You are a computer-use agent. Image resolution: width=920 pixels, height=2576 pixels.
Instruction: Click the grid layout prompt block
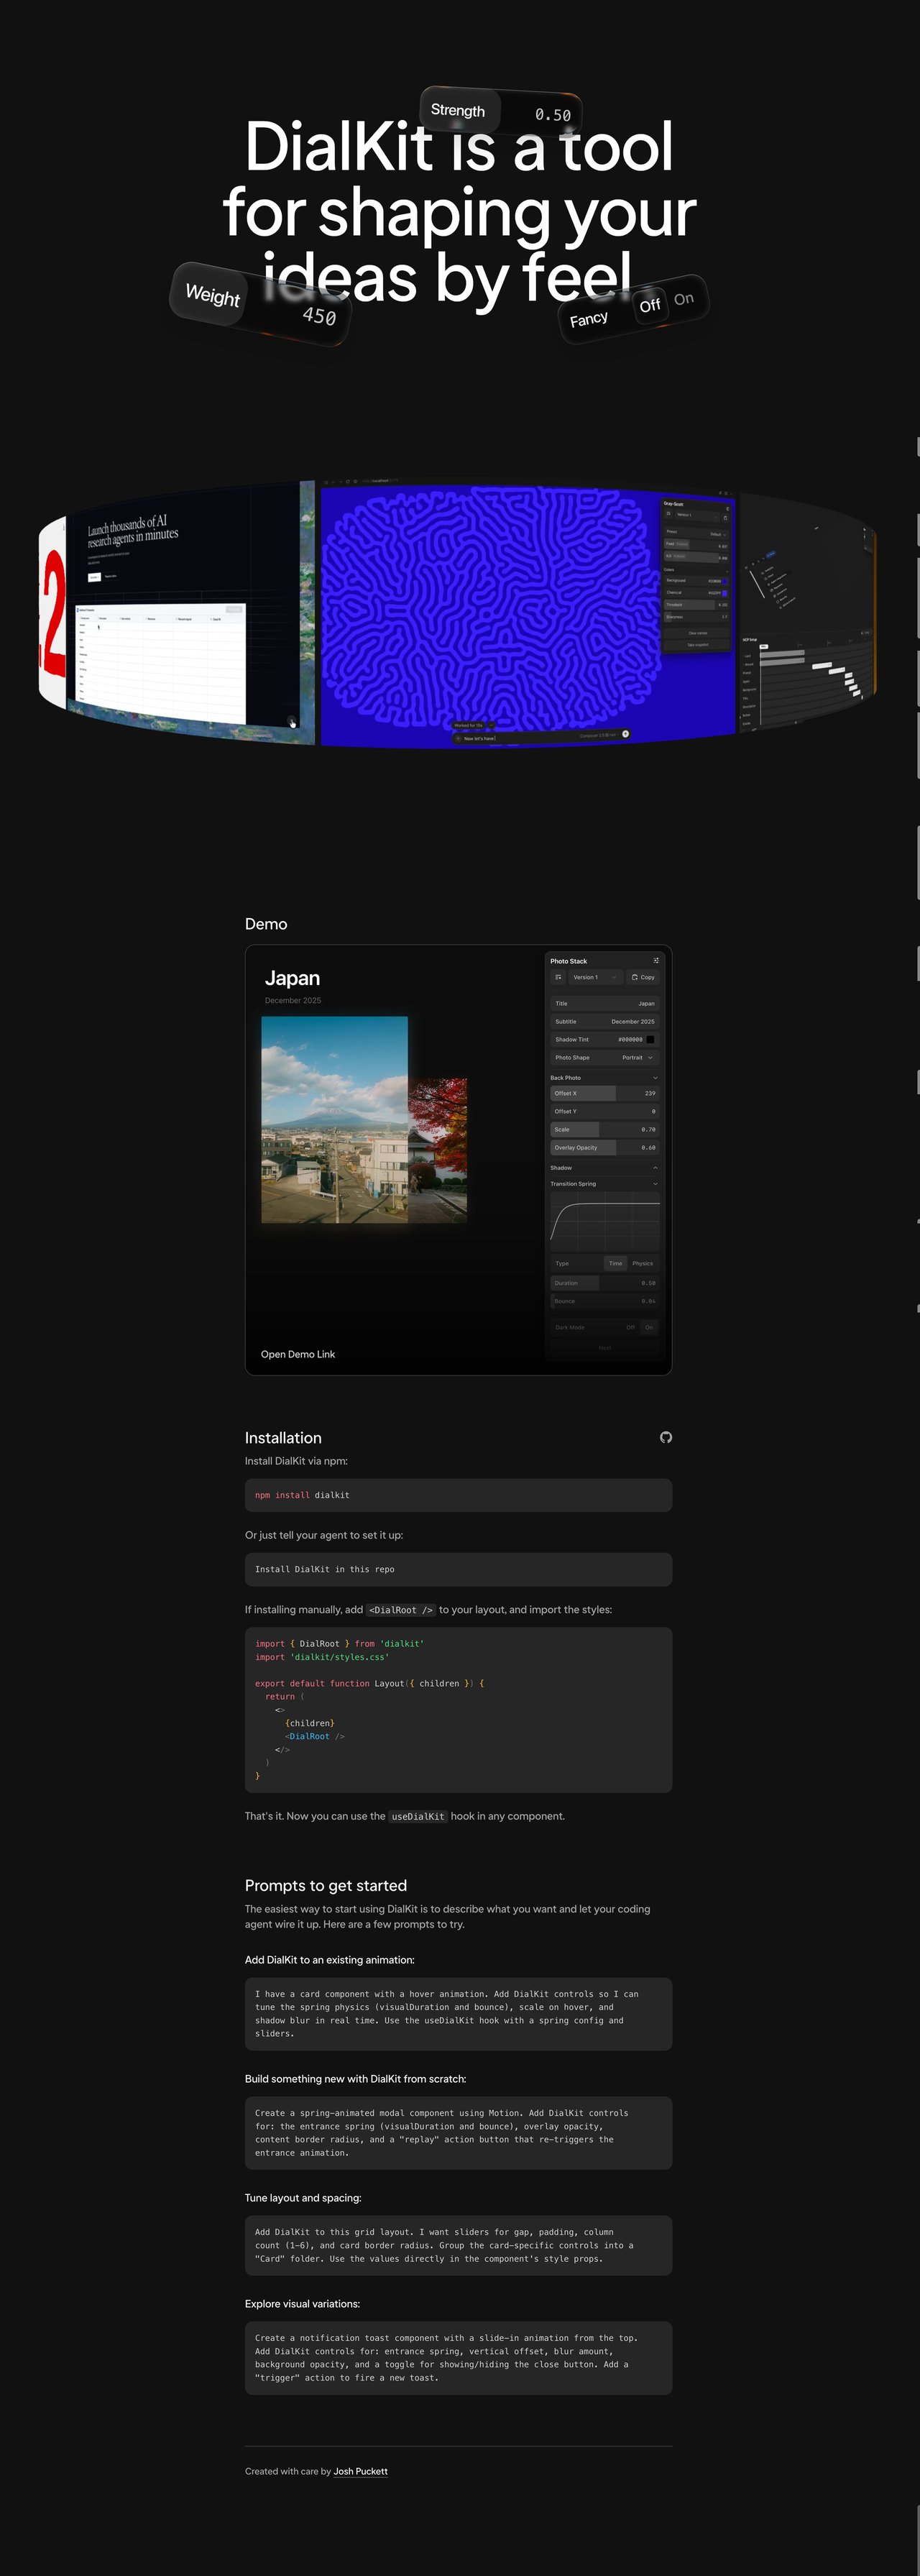458,2245
